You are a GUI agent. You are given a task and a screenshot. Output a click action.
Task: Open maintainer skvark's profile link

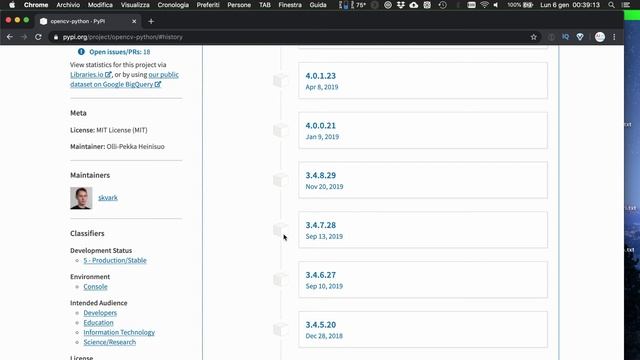click(x=108, y=198)
